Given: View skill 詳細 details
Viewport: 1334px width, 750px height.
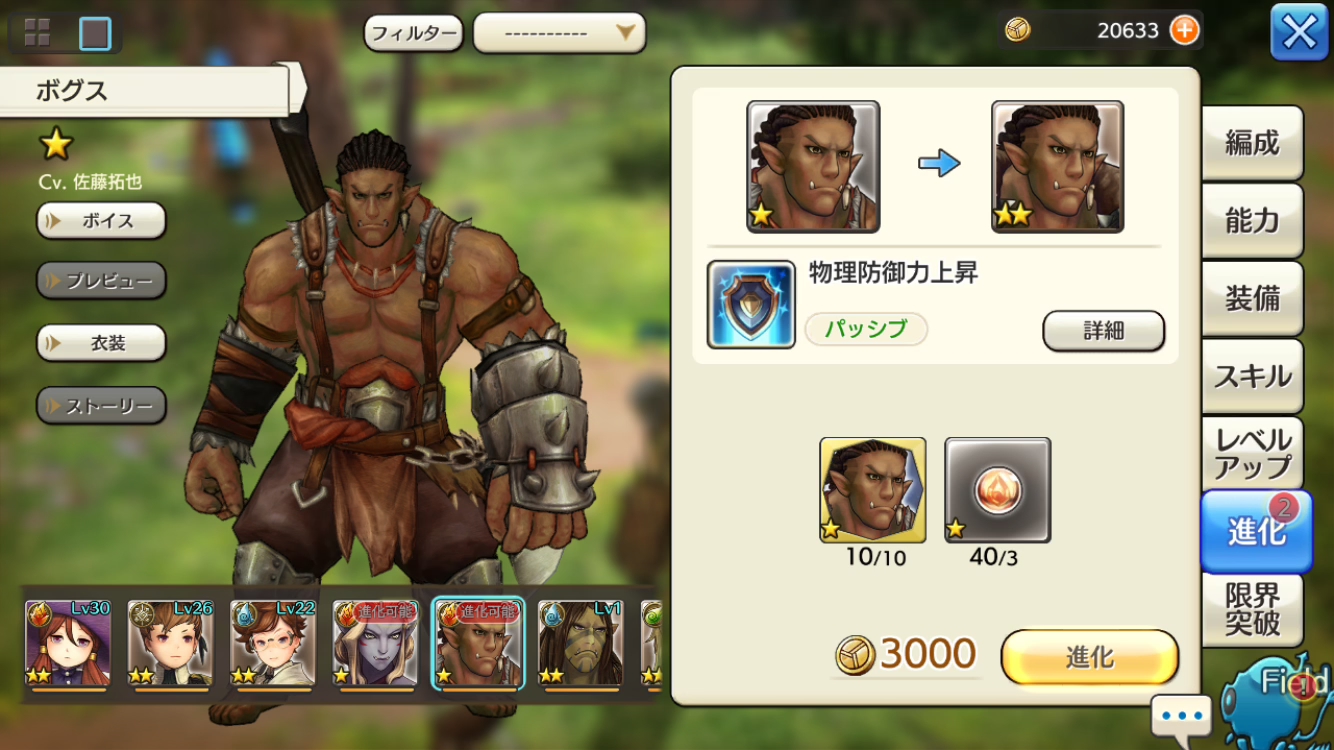Looking at the screenshot, I should [1103, 331].
